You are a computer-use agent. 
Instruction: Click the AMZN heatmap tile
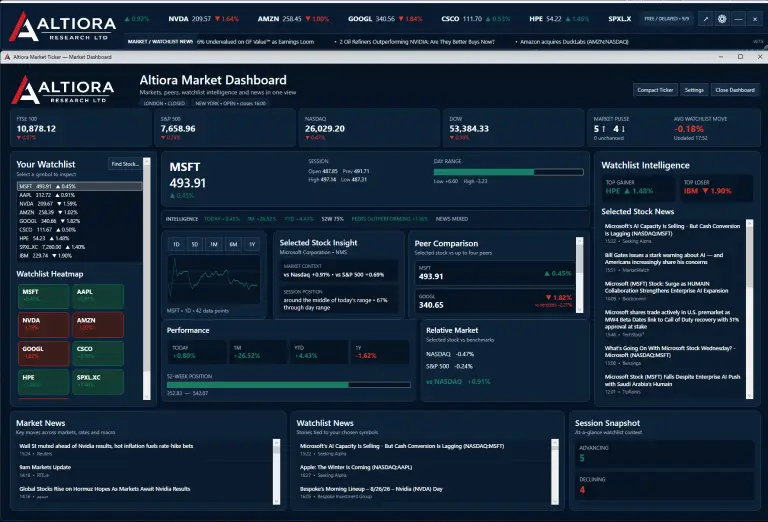click(98, 325)
